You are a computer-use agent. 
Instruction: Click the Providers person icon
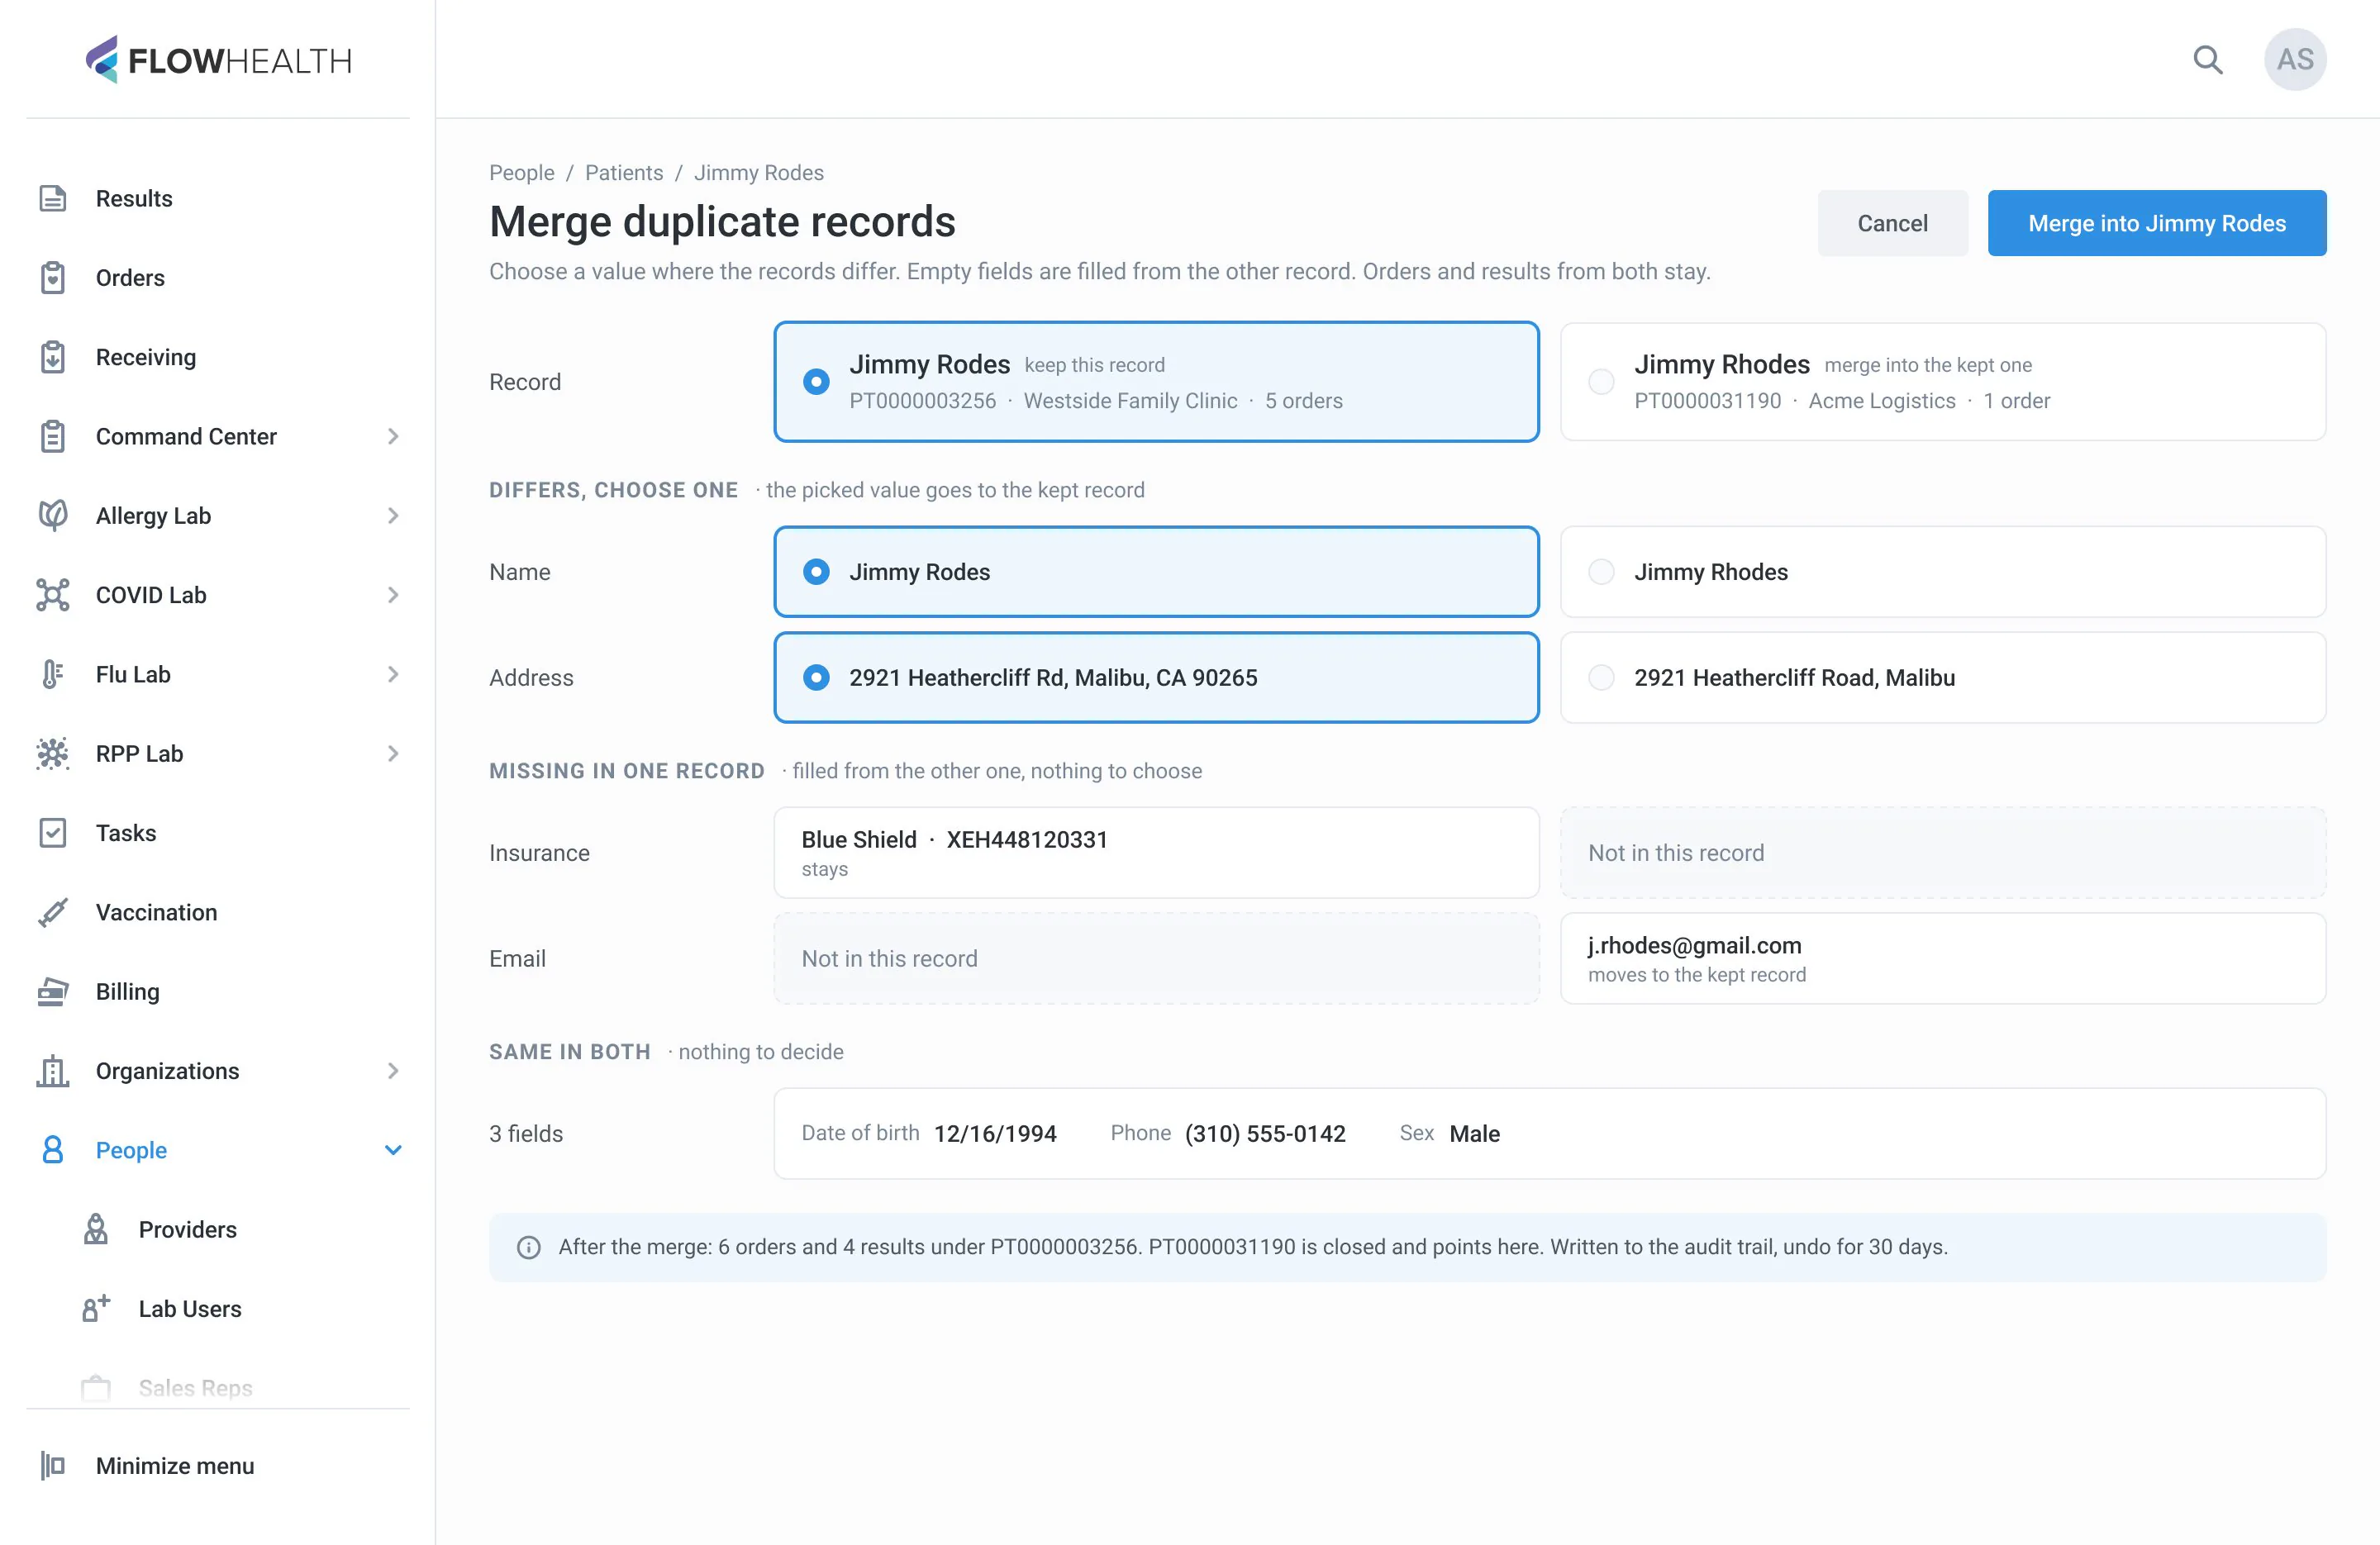coord(96,1229)
